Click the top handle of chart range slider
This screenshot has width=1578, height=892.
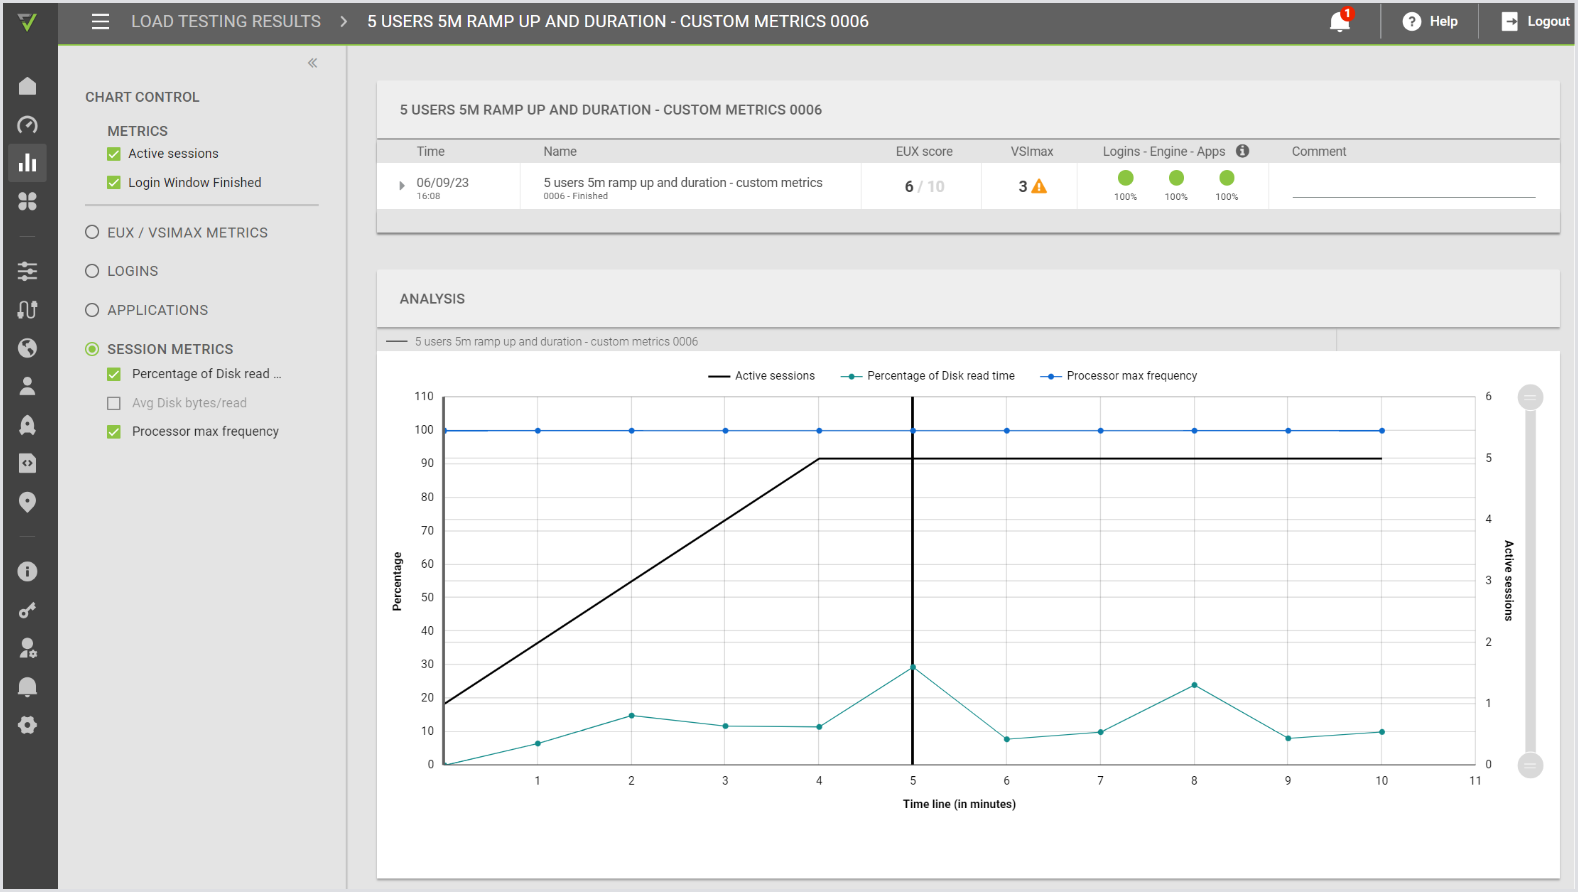coord(1530,397)
